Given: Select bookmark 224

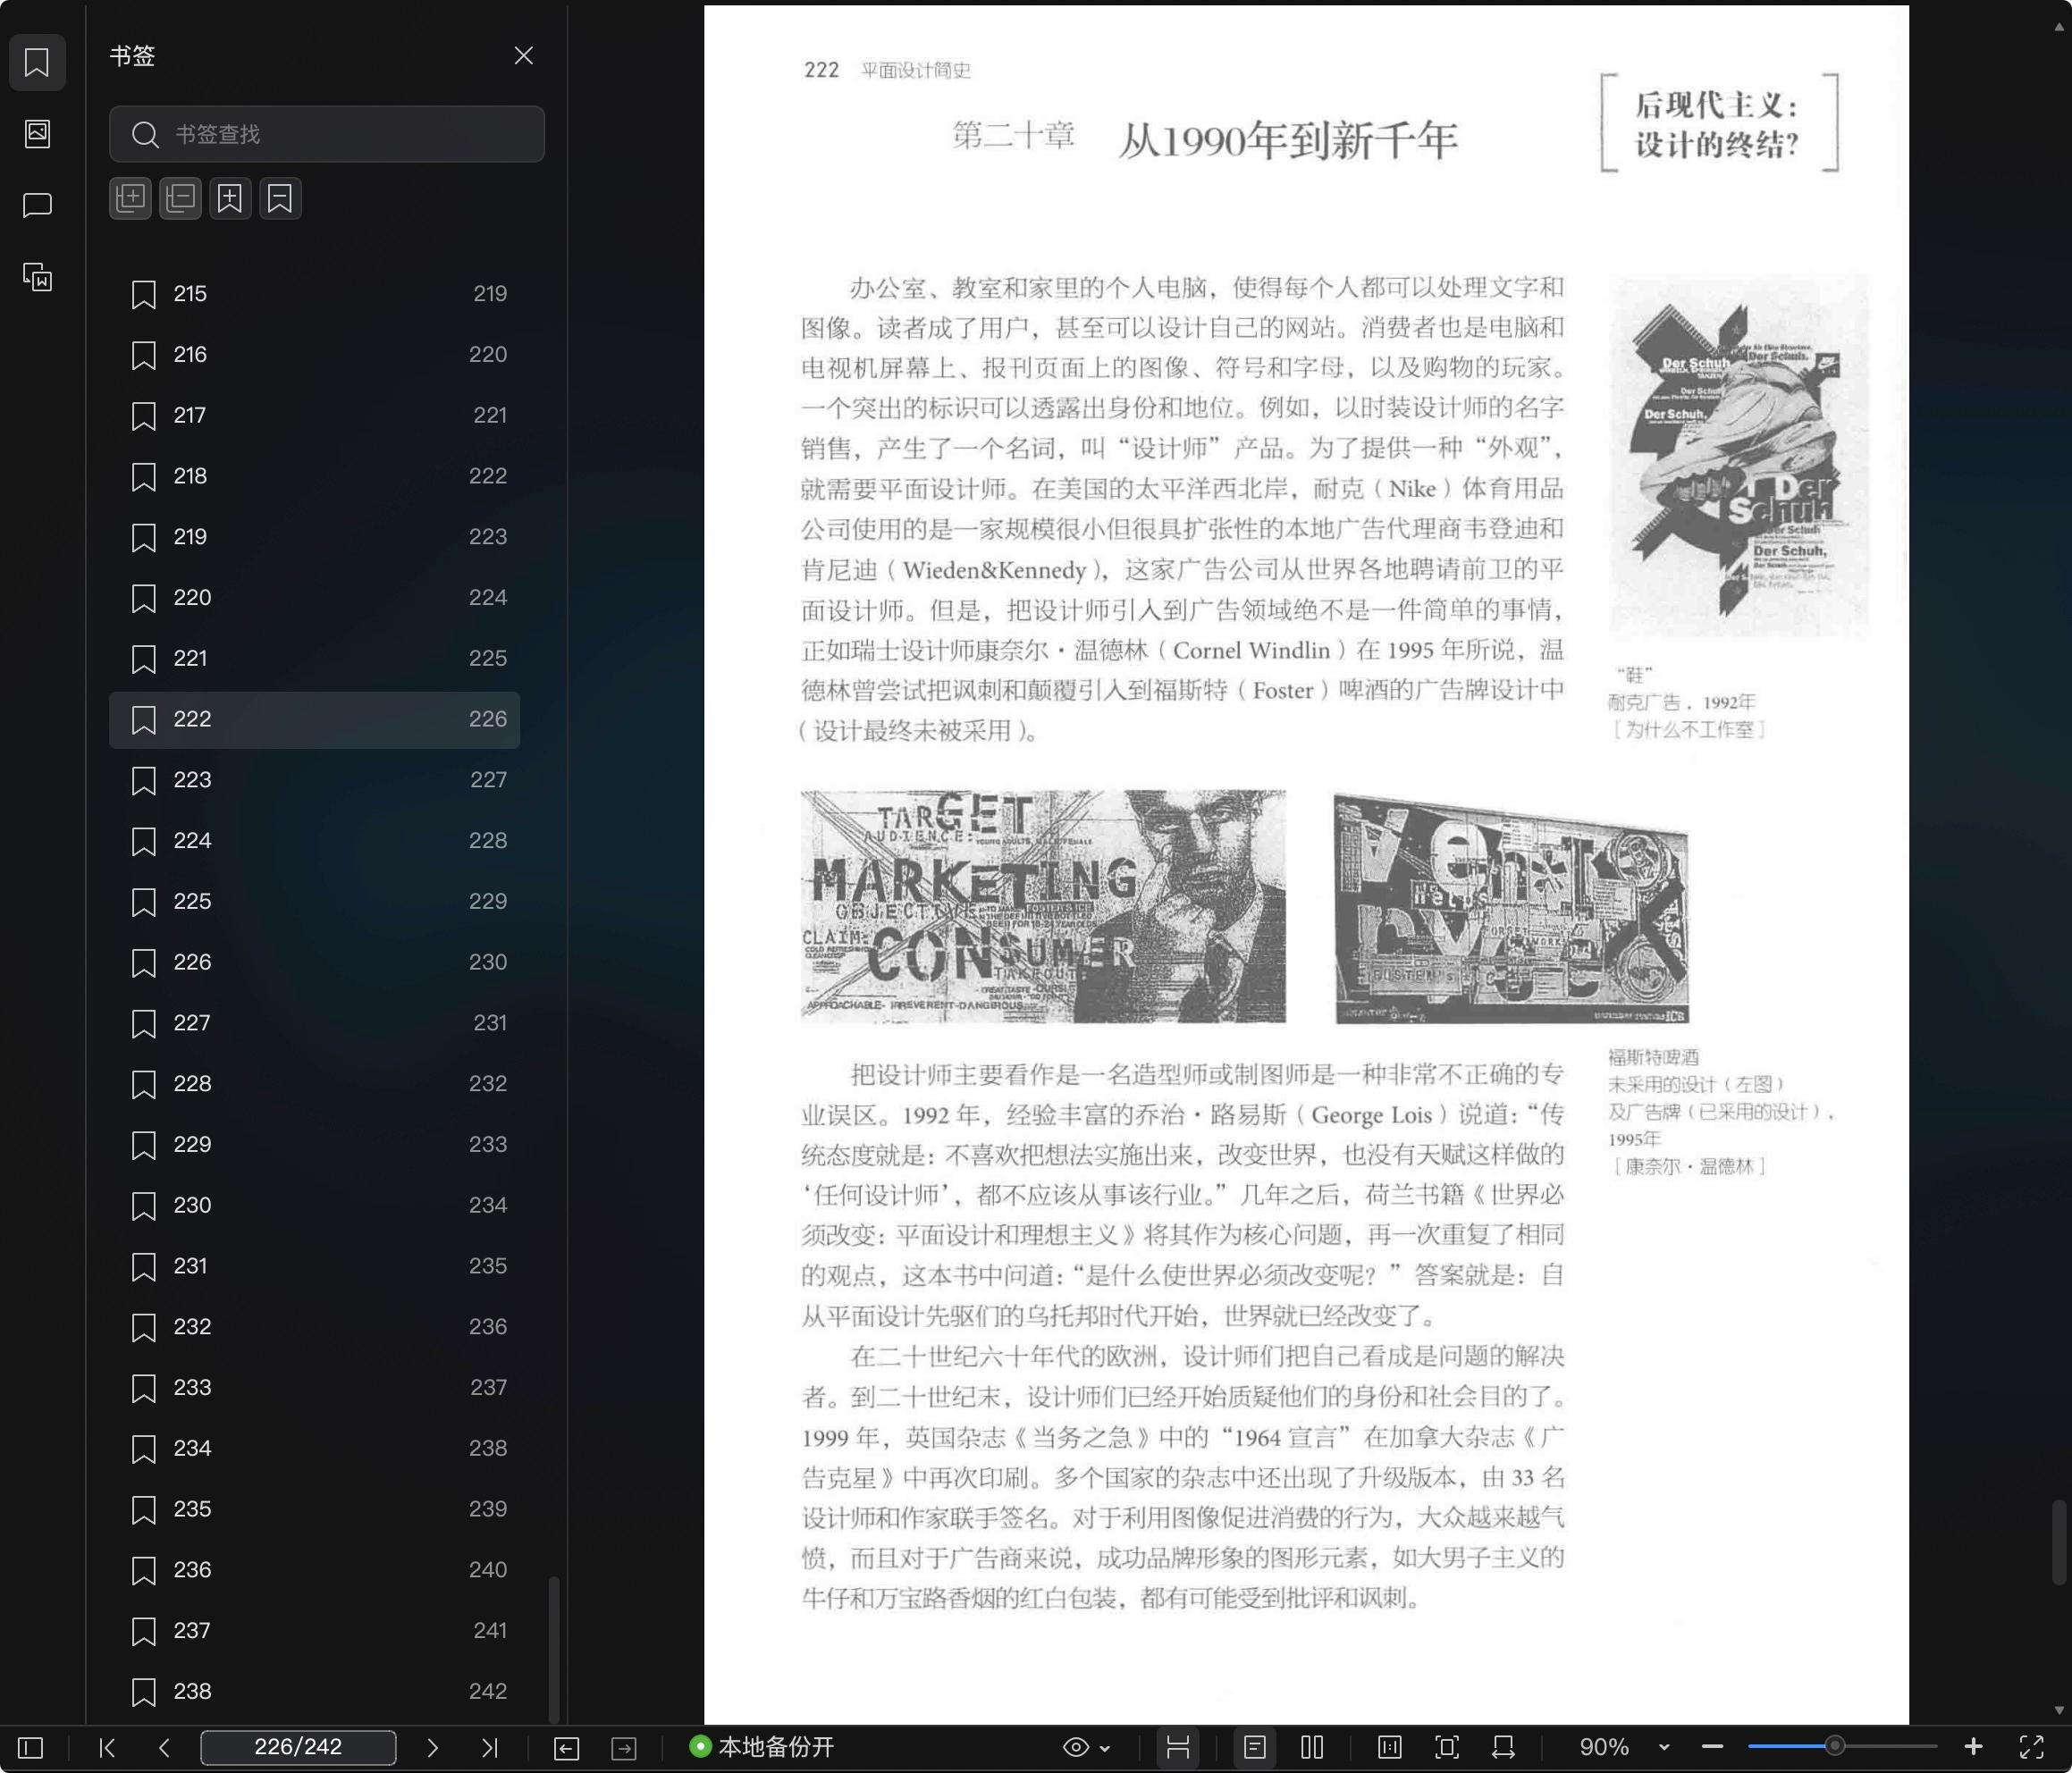Looking at the screenshot, I should click(314, 841).
